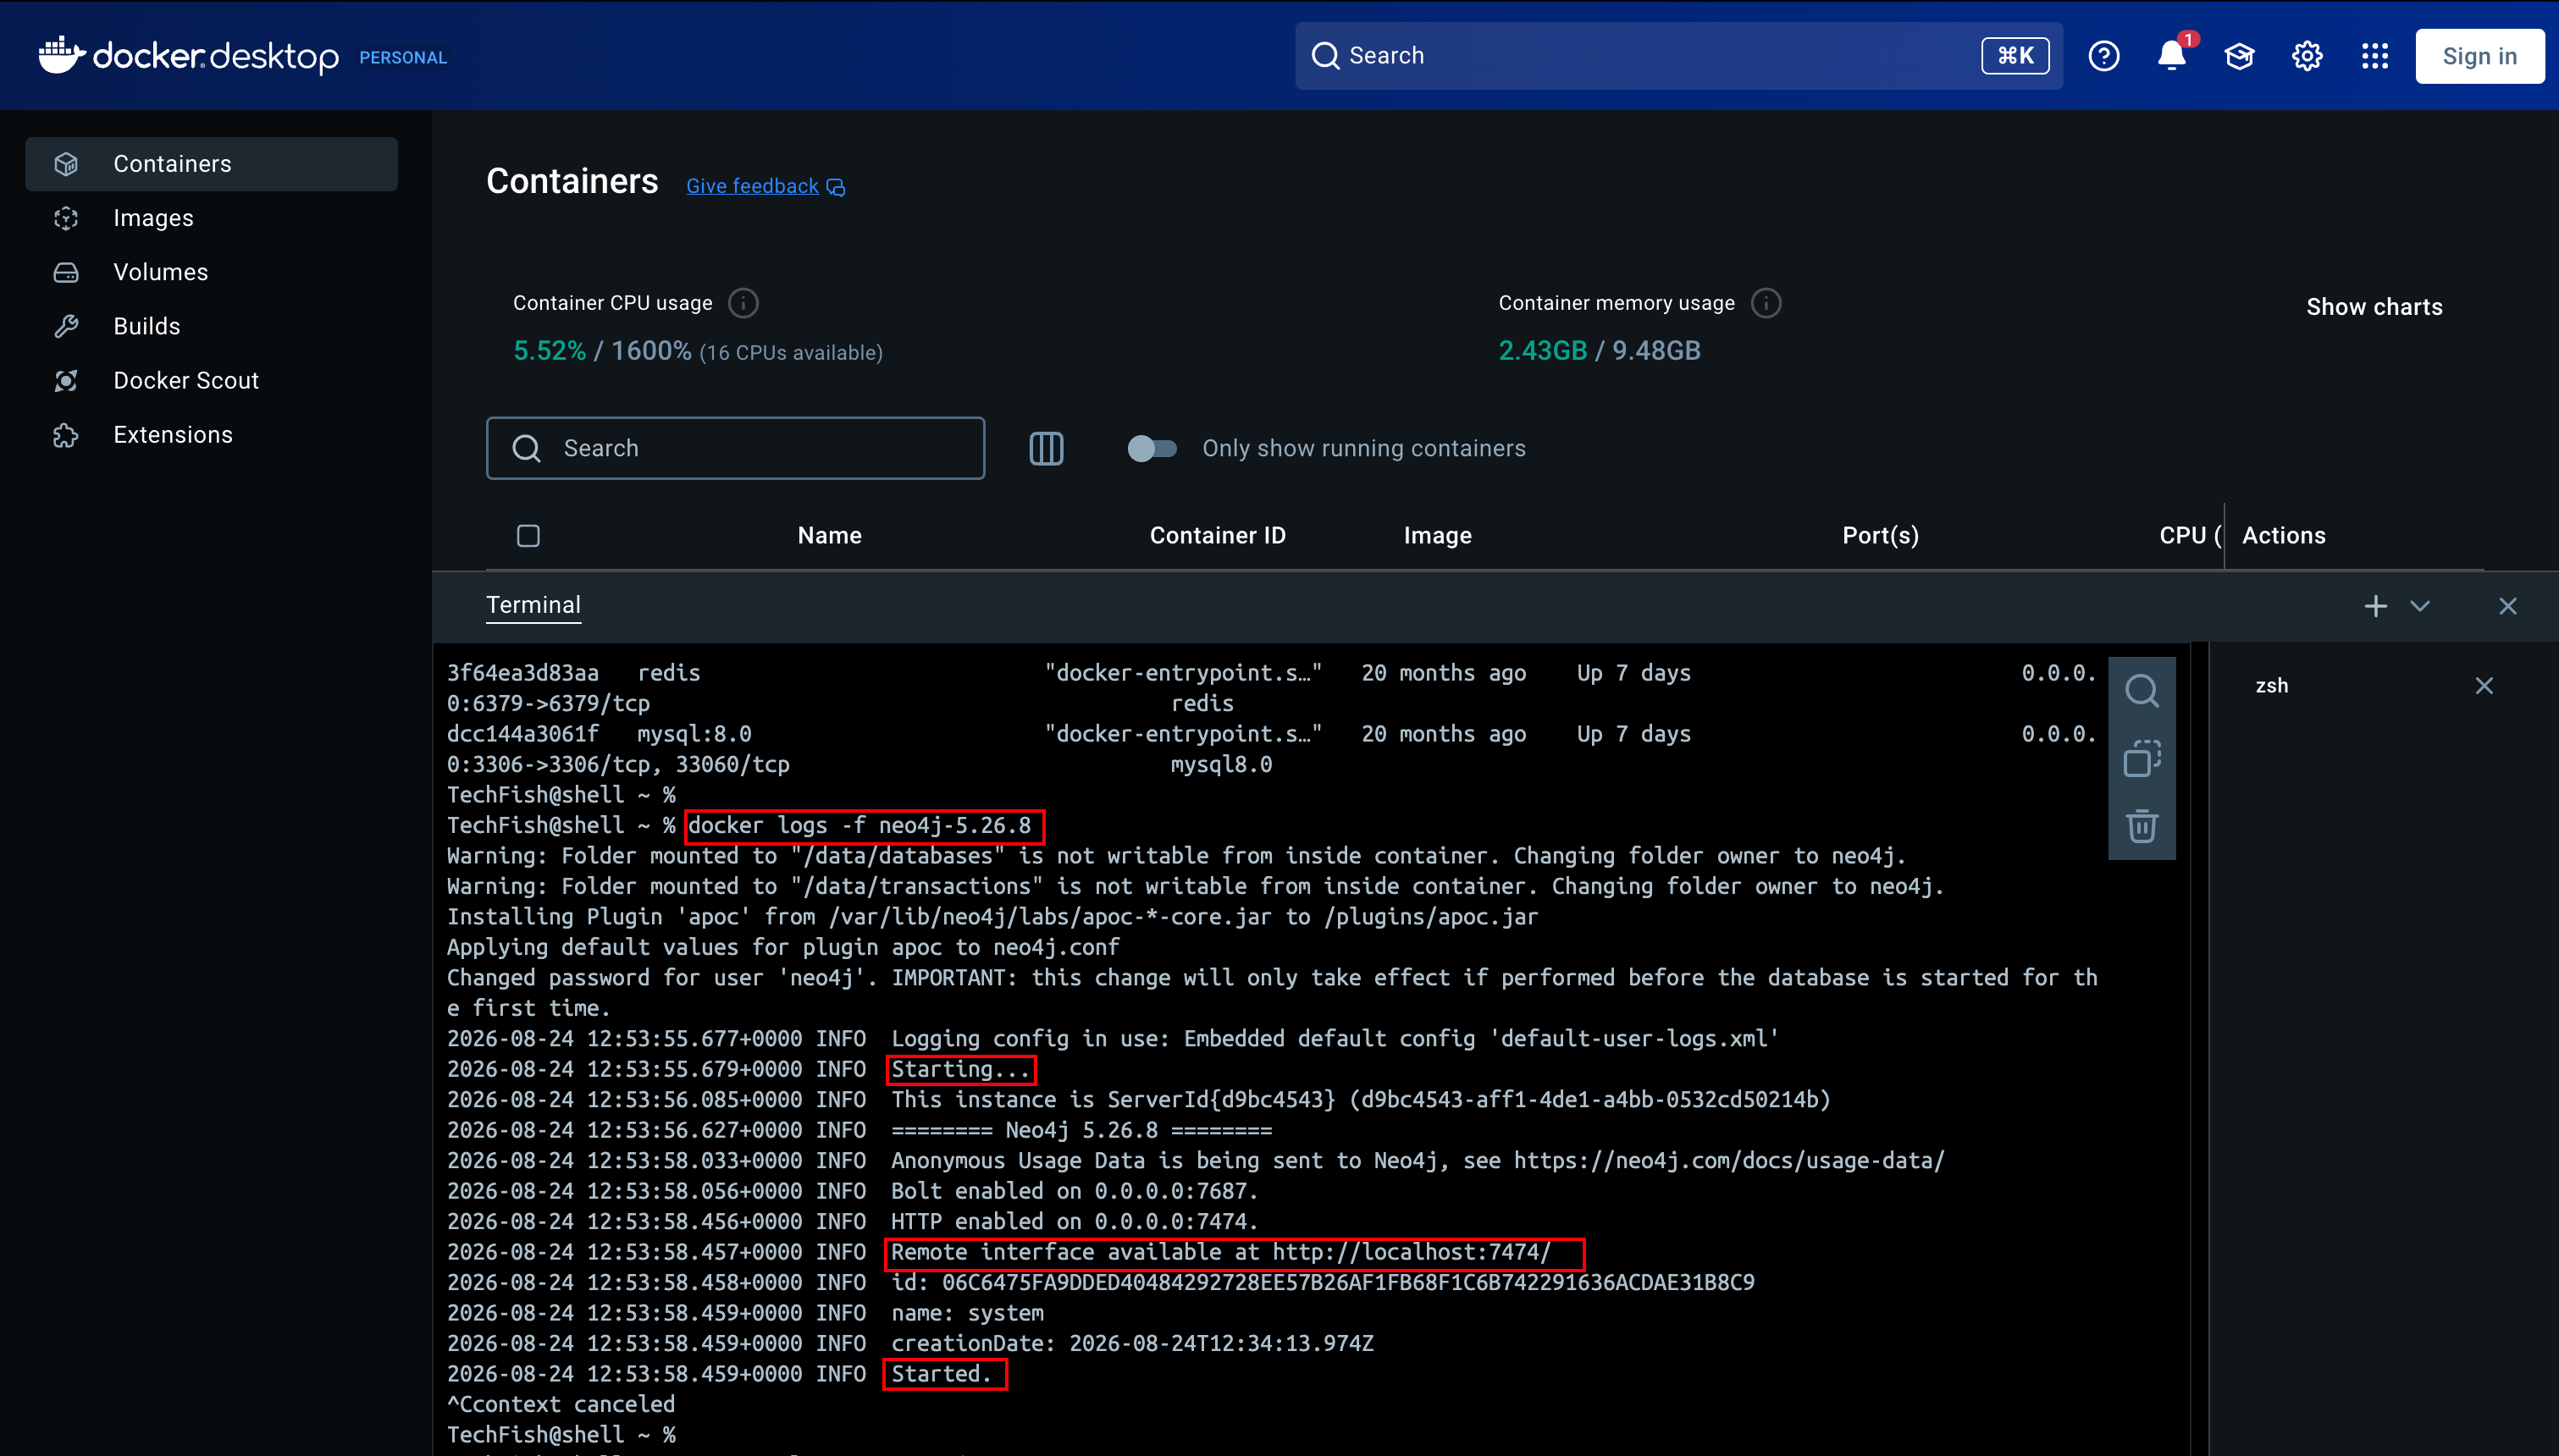Click the '2.43GB' memory usage value
Screen dimensions: 2559x1456
point(1542,351)
